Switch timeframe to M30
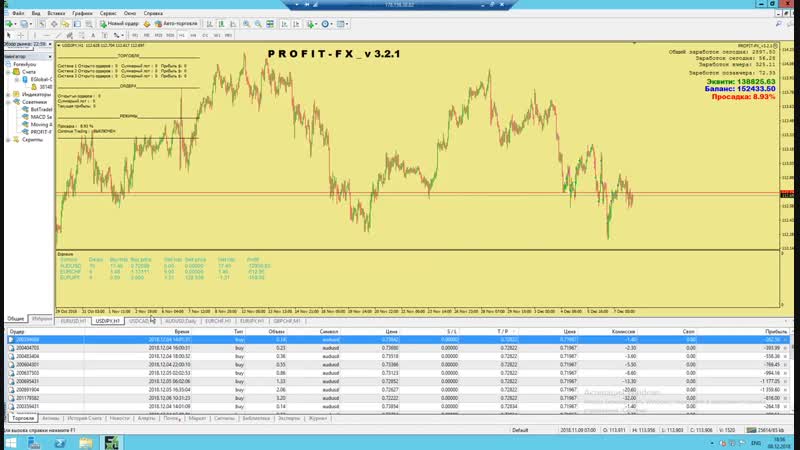The width and height of the screenshot is (800, 450). (x=170, y=35)
